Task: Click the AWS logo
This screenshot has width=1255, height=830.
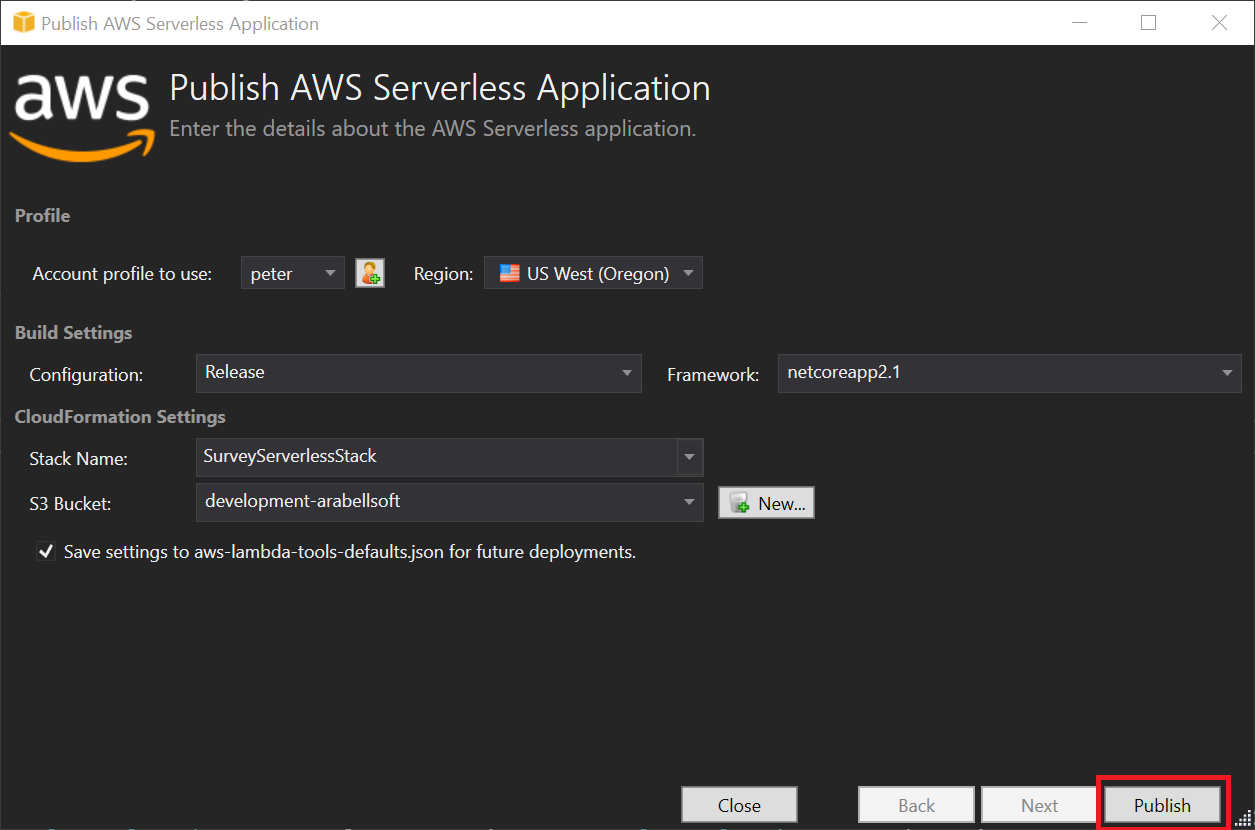Action: [x=83, y=115]
